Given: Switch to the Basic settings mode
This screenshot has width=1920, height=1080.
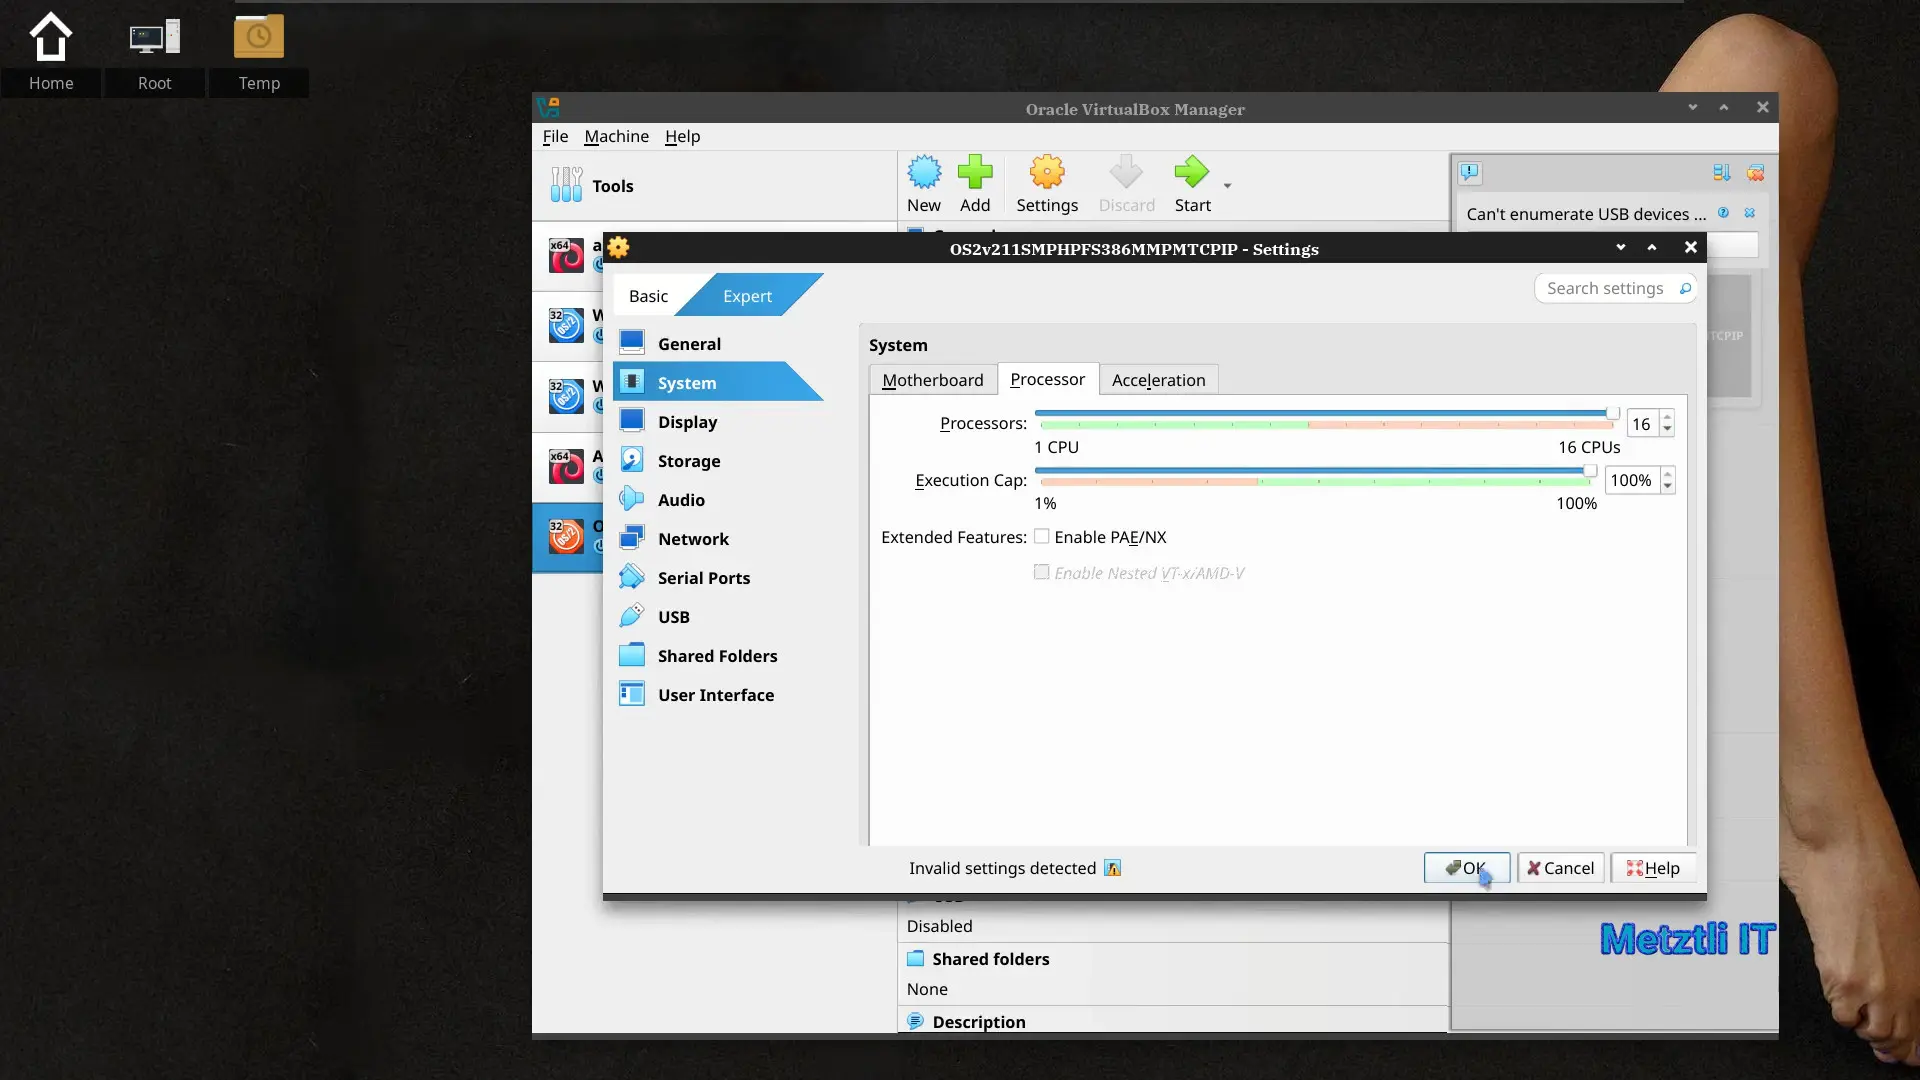Looking at the screenshot, I should [x=648, y=296].
